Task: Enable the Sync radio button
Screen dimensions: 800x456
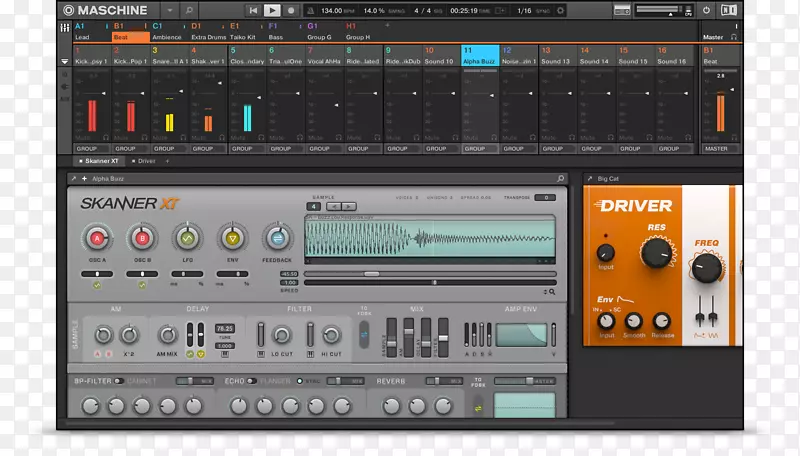Action: pyautogui.click(x=299, y=380)
